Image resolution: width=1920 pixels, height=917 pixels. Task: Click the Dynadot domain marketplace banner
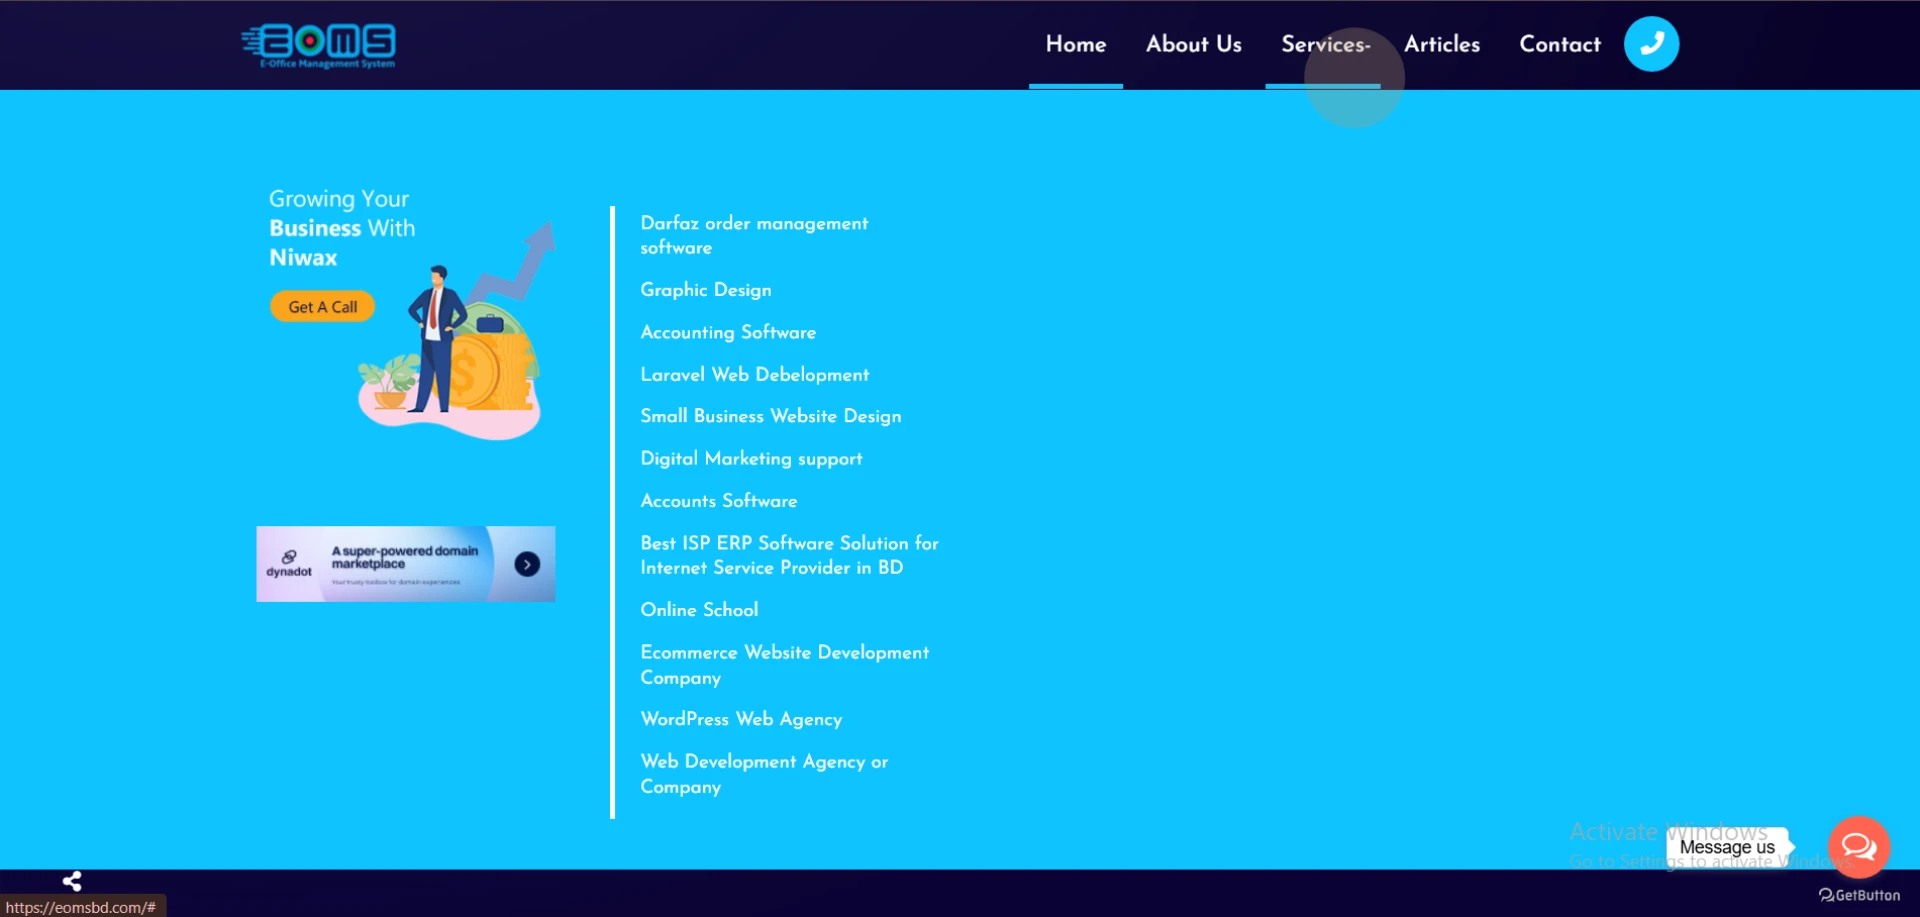click(x=405, y=564)
